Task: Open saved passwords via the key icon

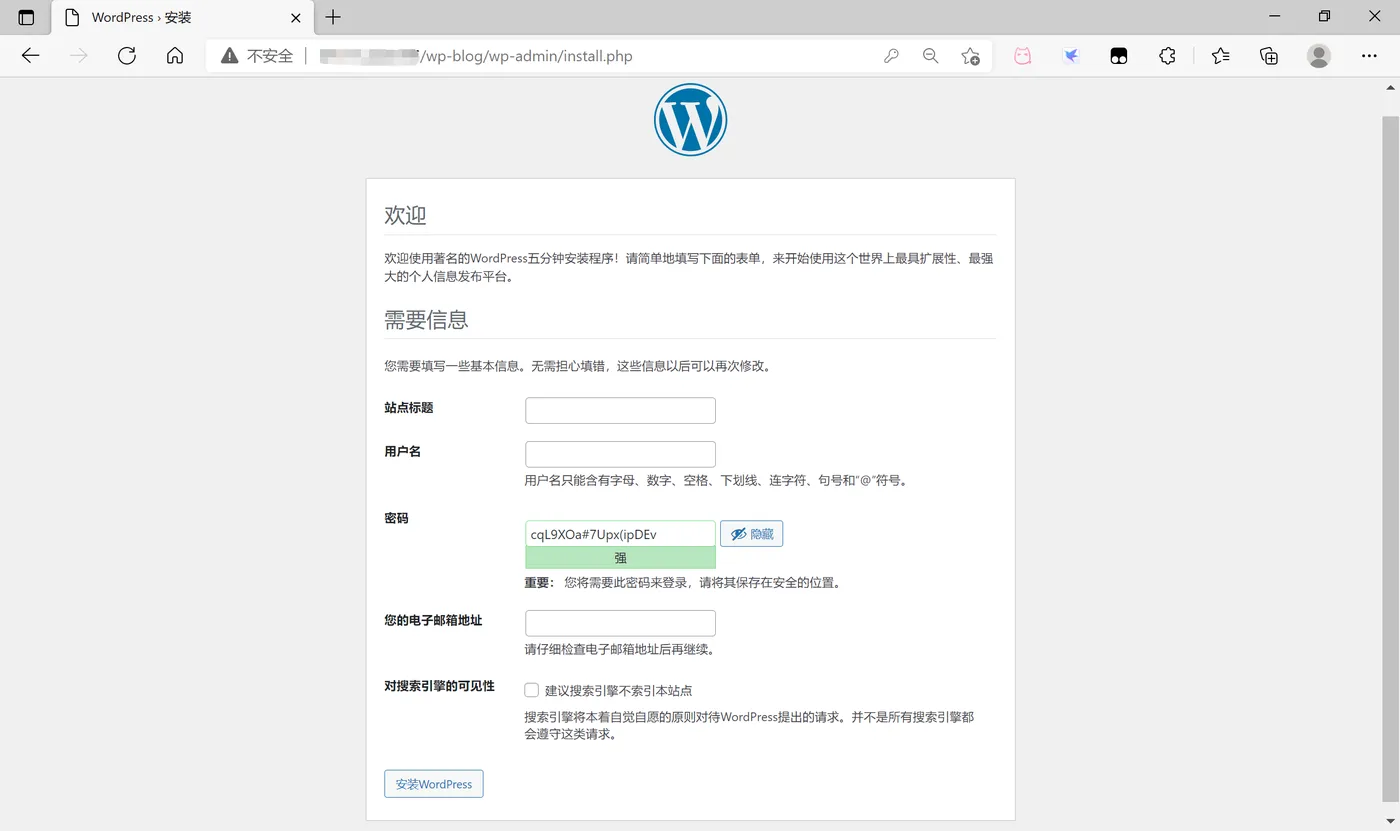Action: coord(891,56)
